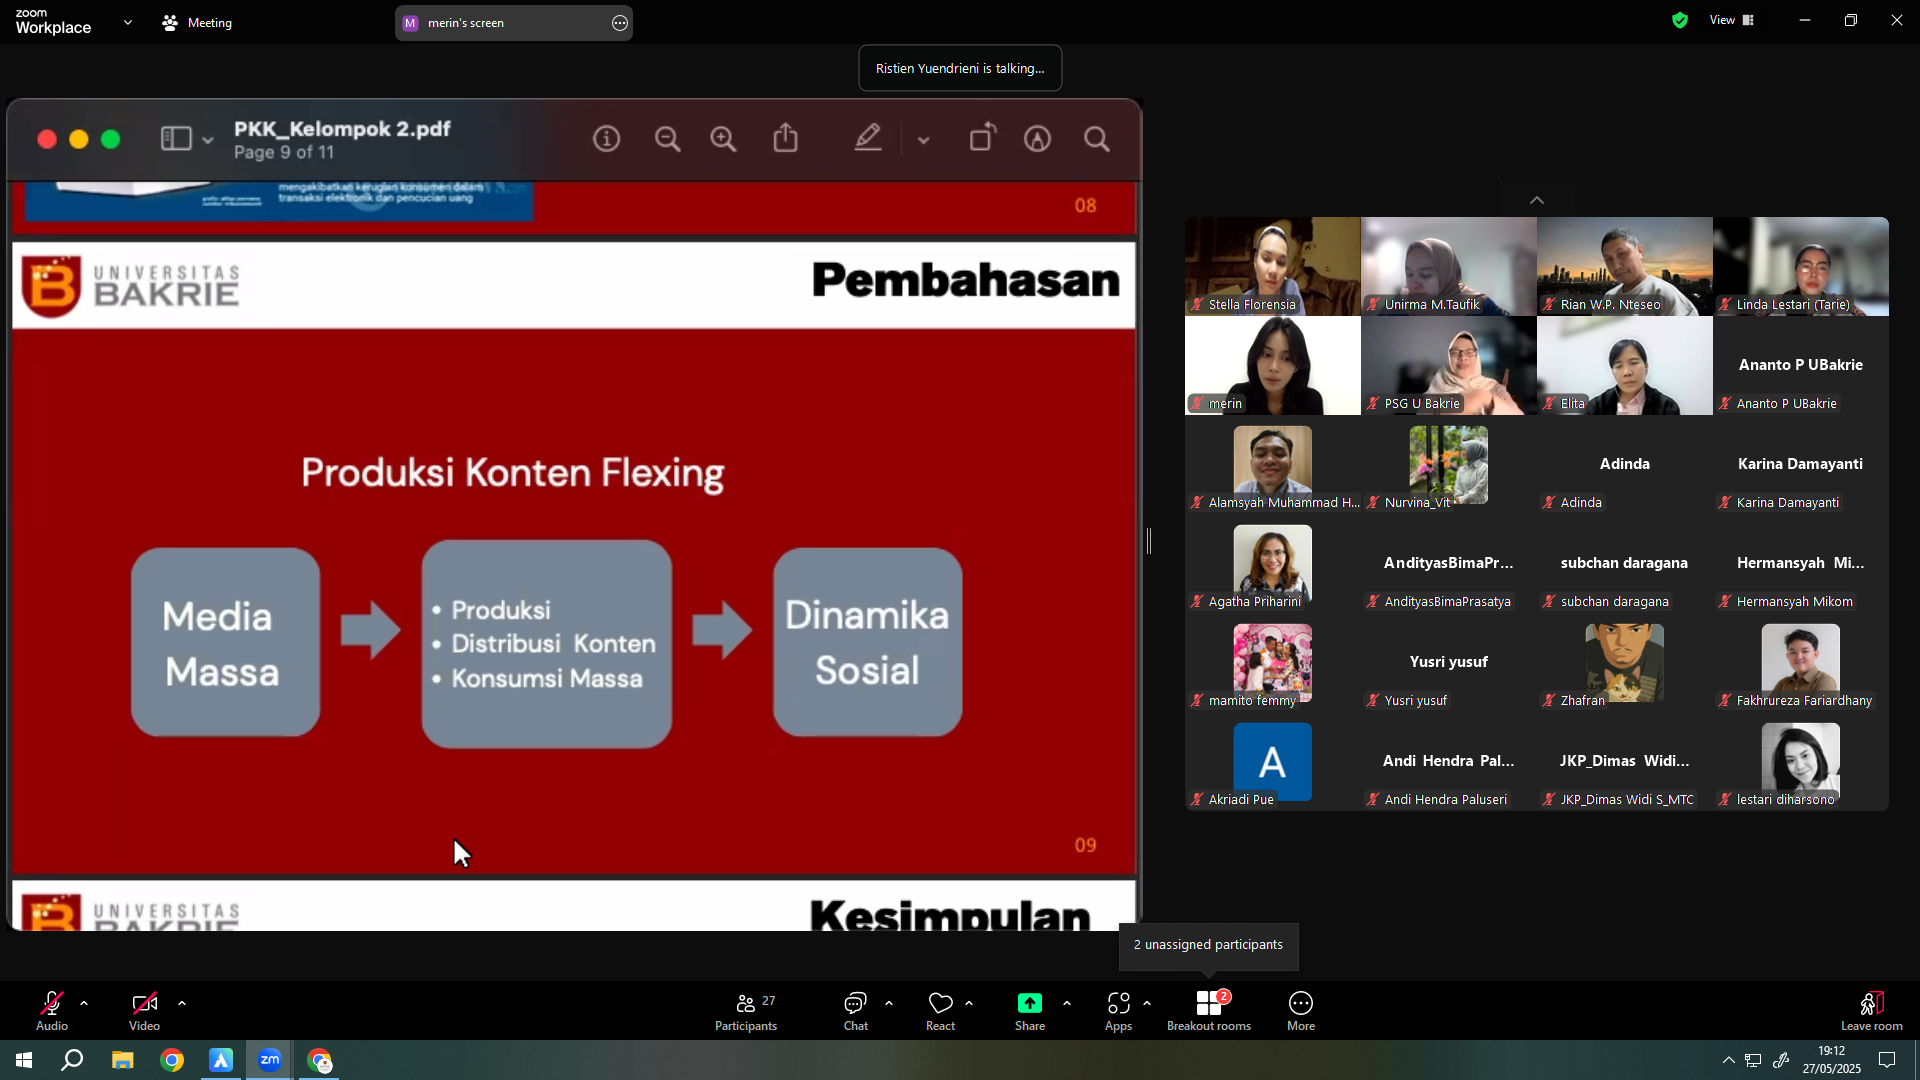Open Windows taskbar search
1920x1080 pixels.
pyautogui.click(x=72, y=1060)
